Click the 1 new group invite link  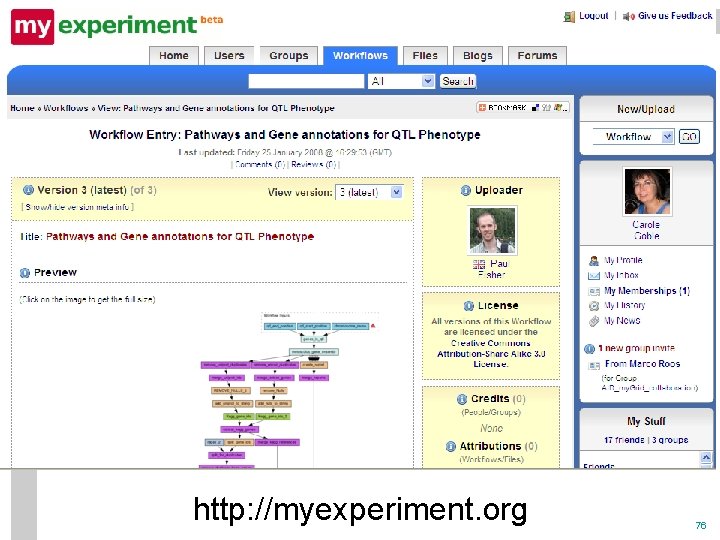point(636,348)
